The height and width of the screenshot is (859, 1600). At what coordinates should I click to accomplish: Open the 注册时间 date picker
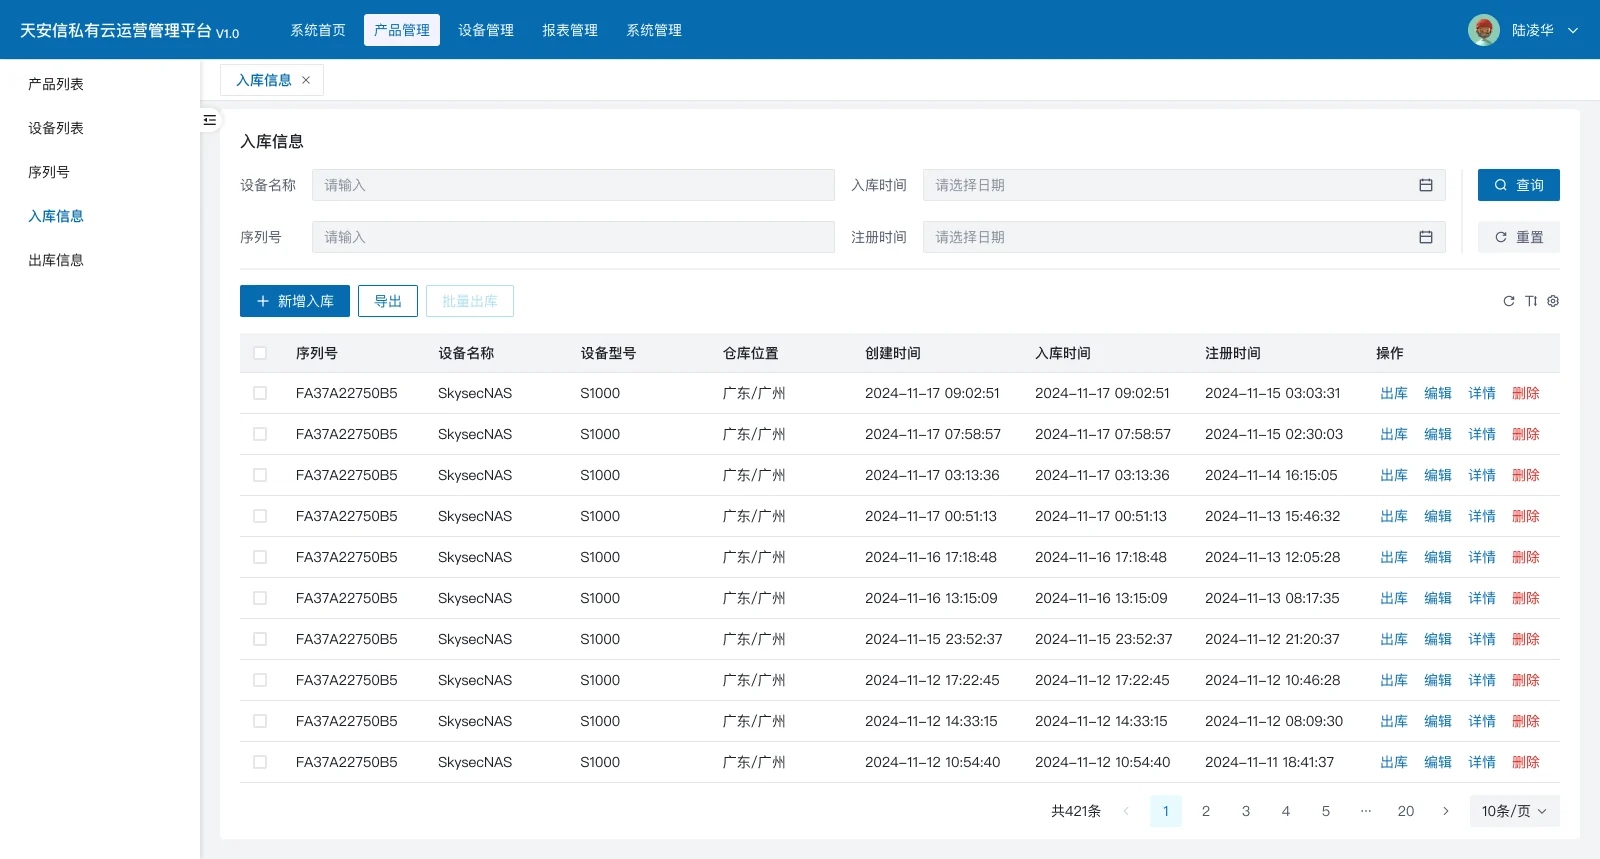point(1184,237)
